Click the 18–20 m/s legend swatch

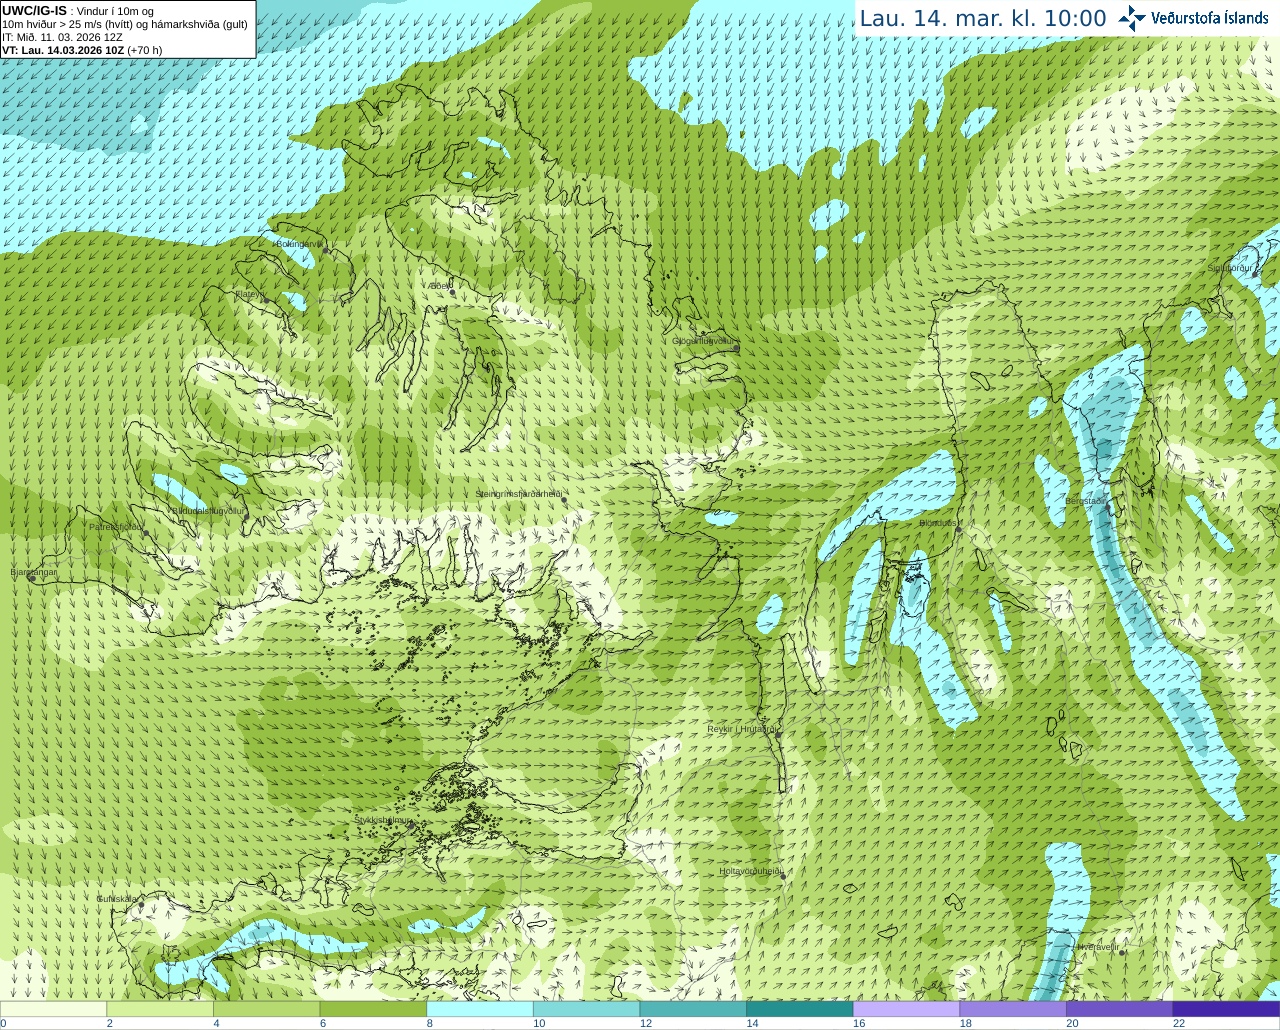(x=1013, y=1009)
